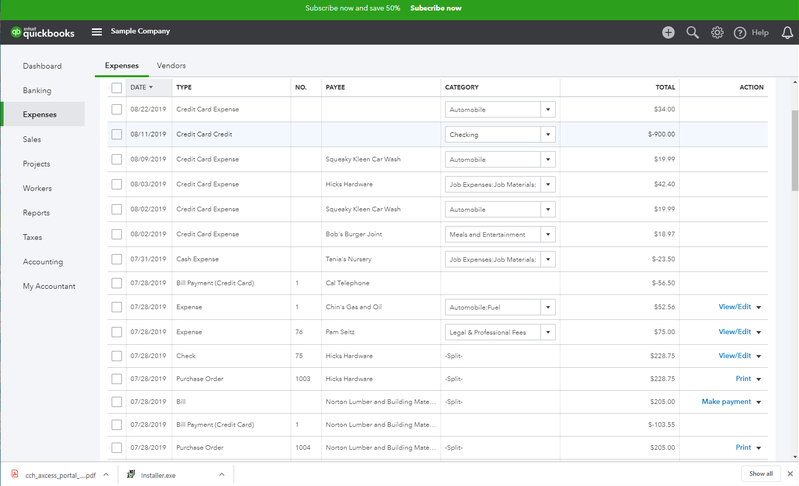
Task: Click the Installer.exe file icon
Action: tap(131, 474)
